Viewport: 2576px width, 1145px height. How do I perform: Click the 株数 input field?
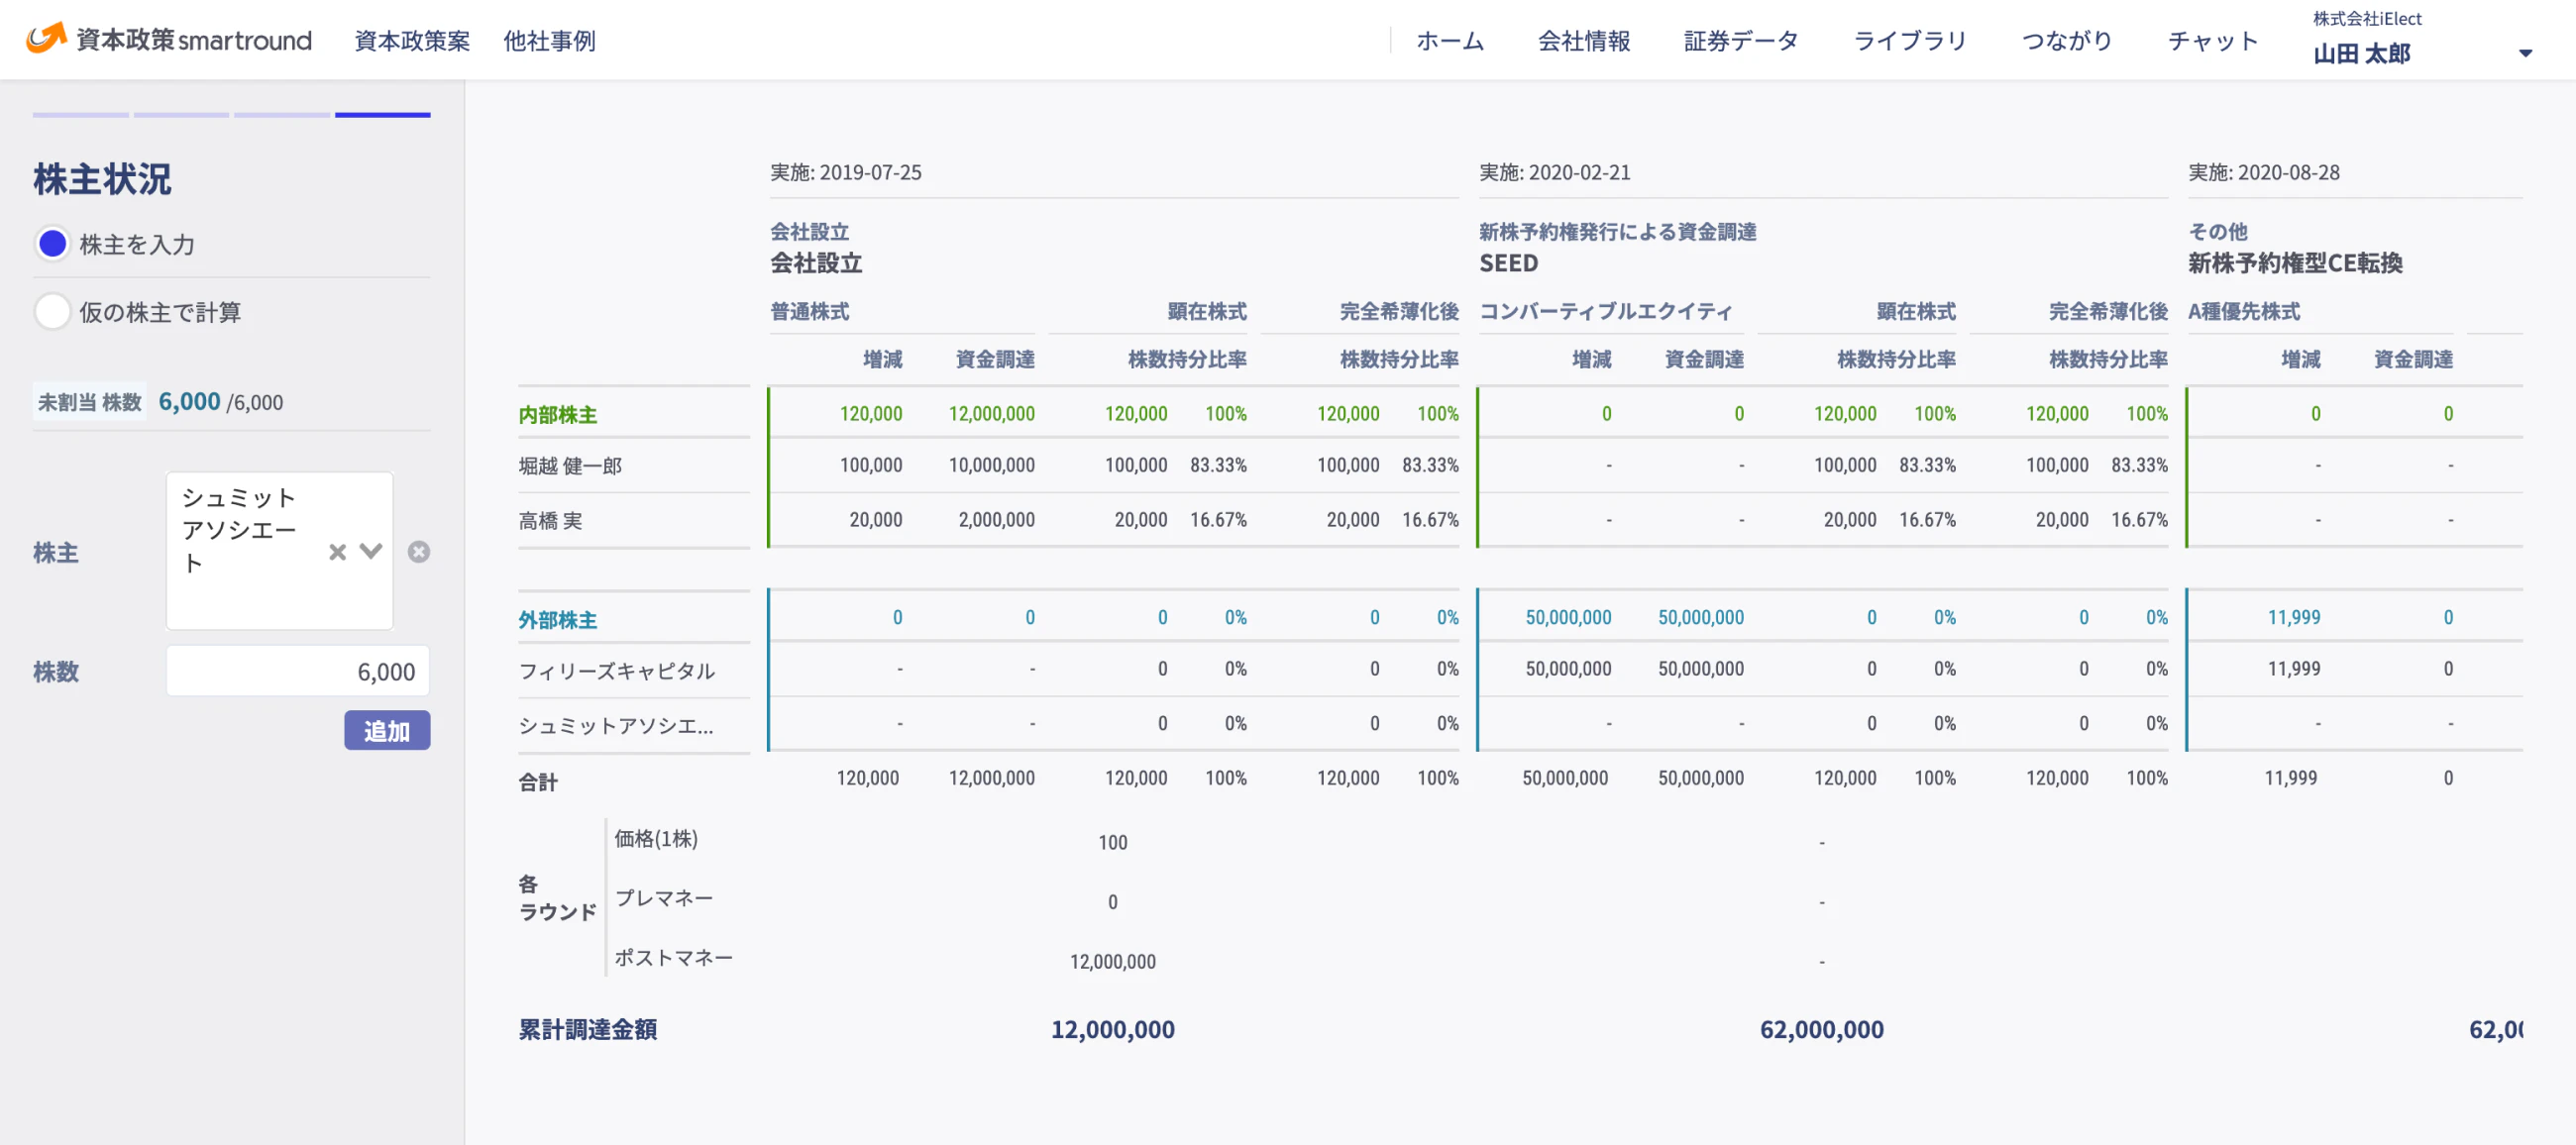(x=298, y=672)
